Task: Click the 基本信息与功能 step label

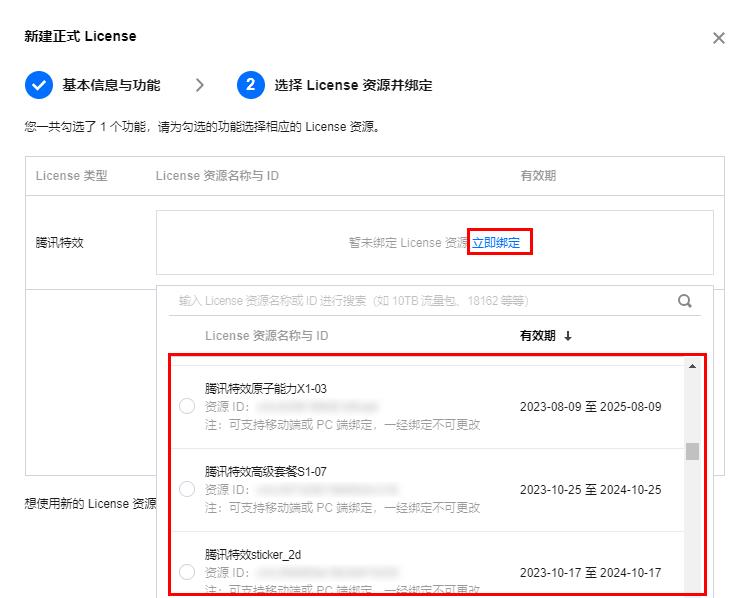Action: click(x=111, y=85)
